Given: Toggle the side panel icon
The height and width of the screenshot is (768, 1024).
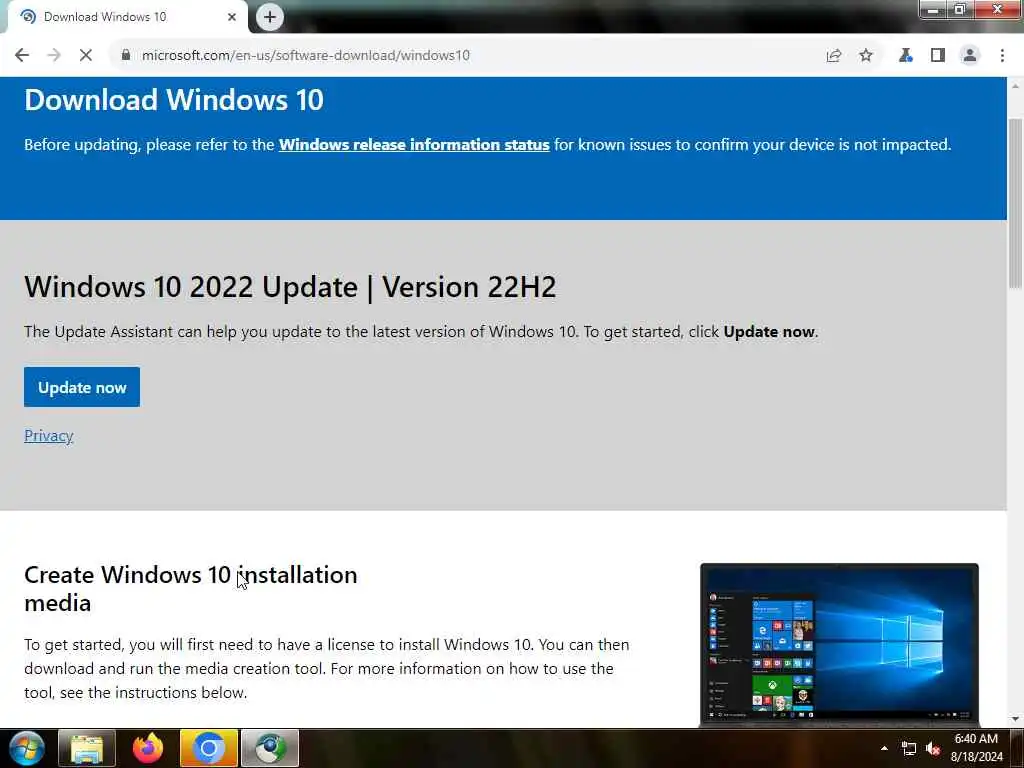Looking at the screenshot, I should point(938,56).
